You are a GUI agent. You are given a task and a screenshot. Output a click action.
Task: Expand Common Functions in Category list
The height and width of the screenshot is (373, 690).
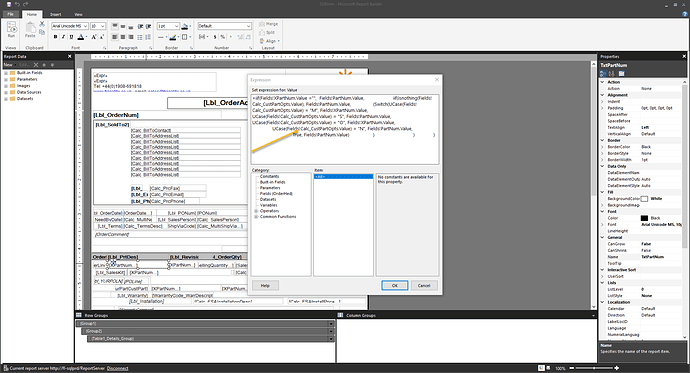256,217
